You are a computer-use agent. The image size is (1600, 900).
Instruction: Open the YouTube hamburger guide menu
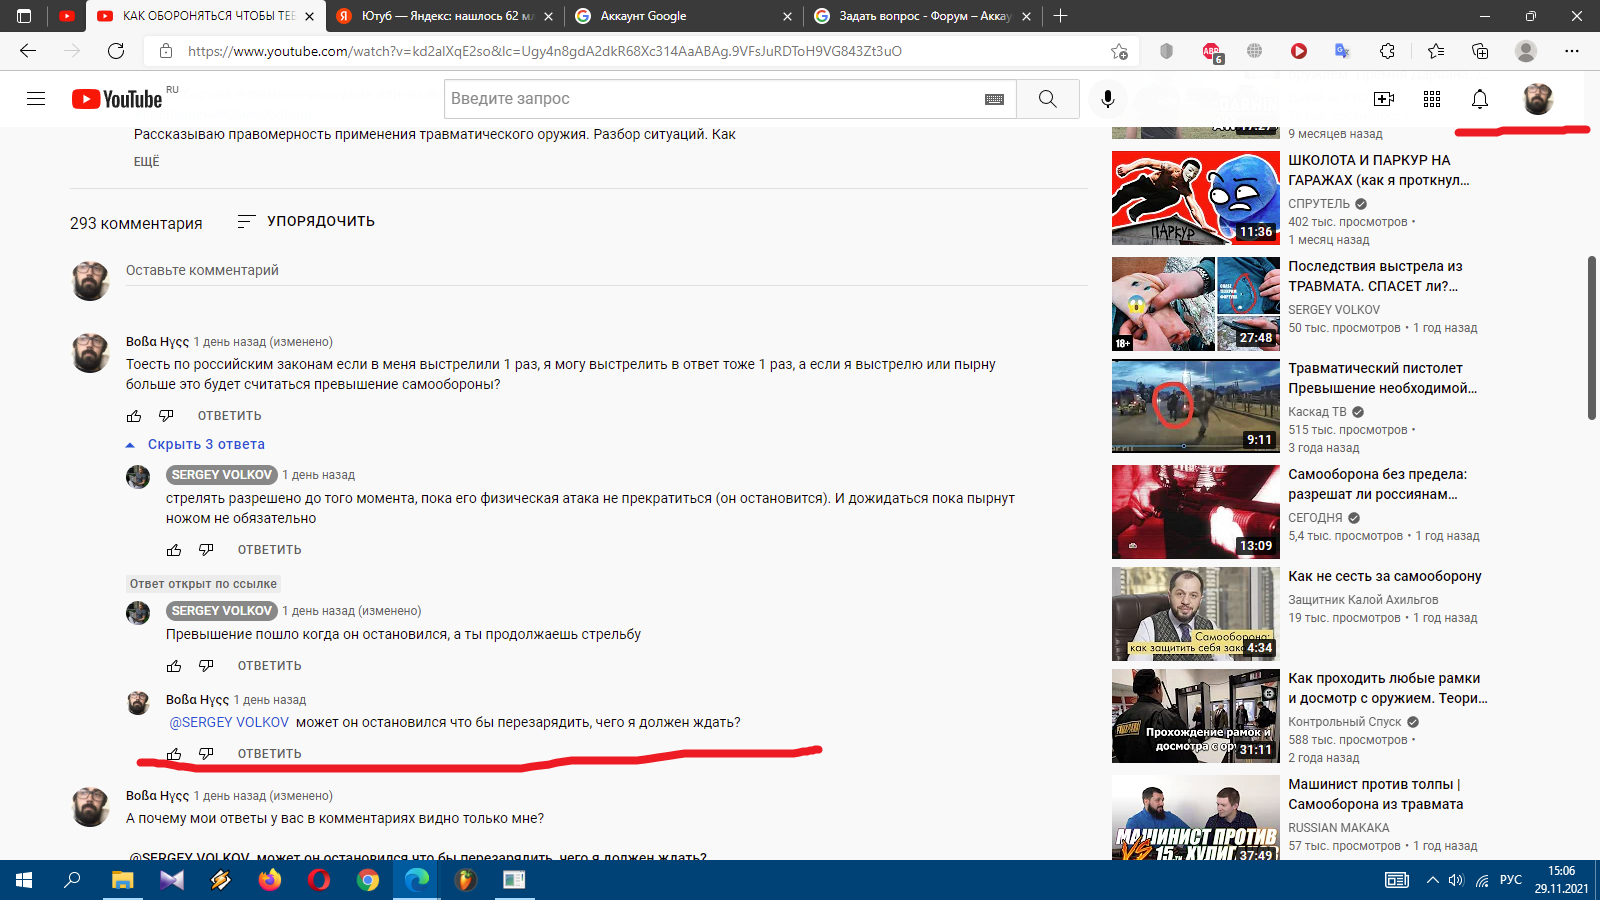[36, 98]
